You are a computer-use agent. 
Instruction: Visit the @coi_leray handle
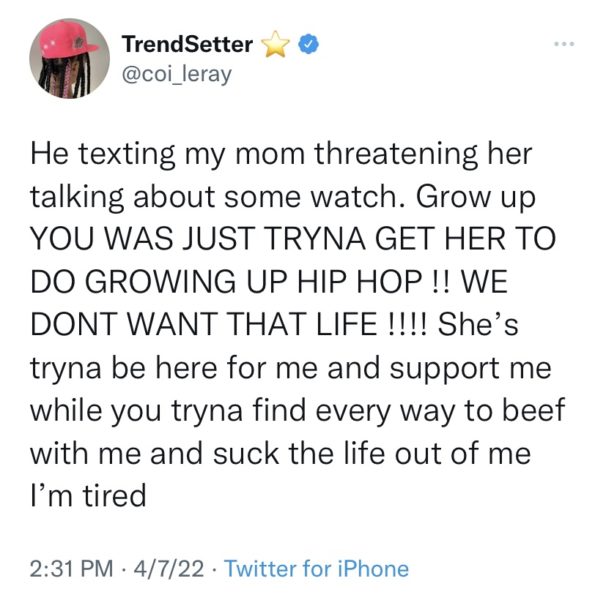coord(176,74)
